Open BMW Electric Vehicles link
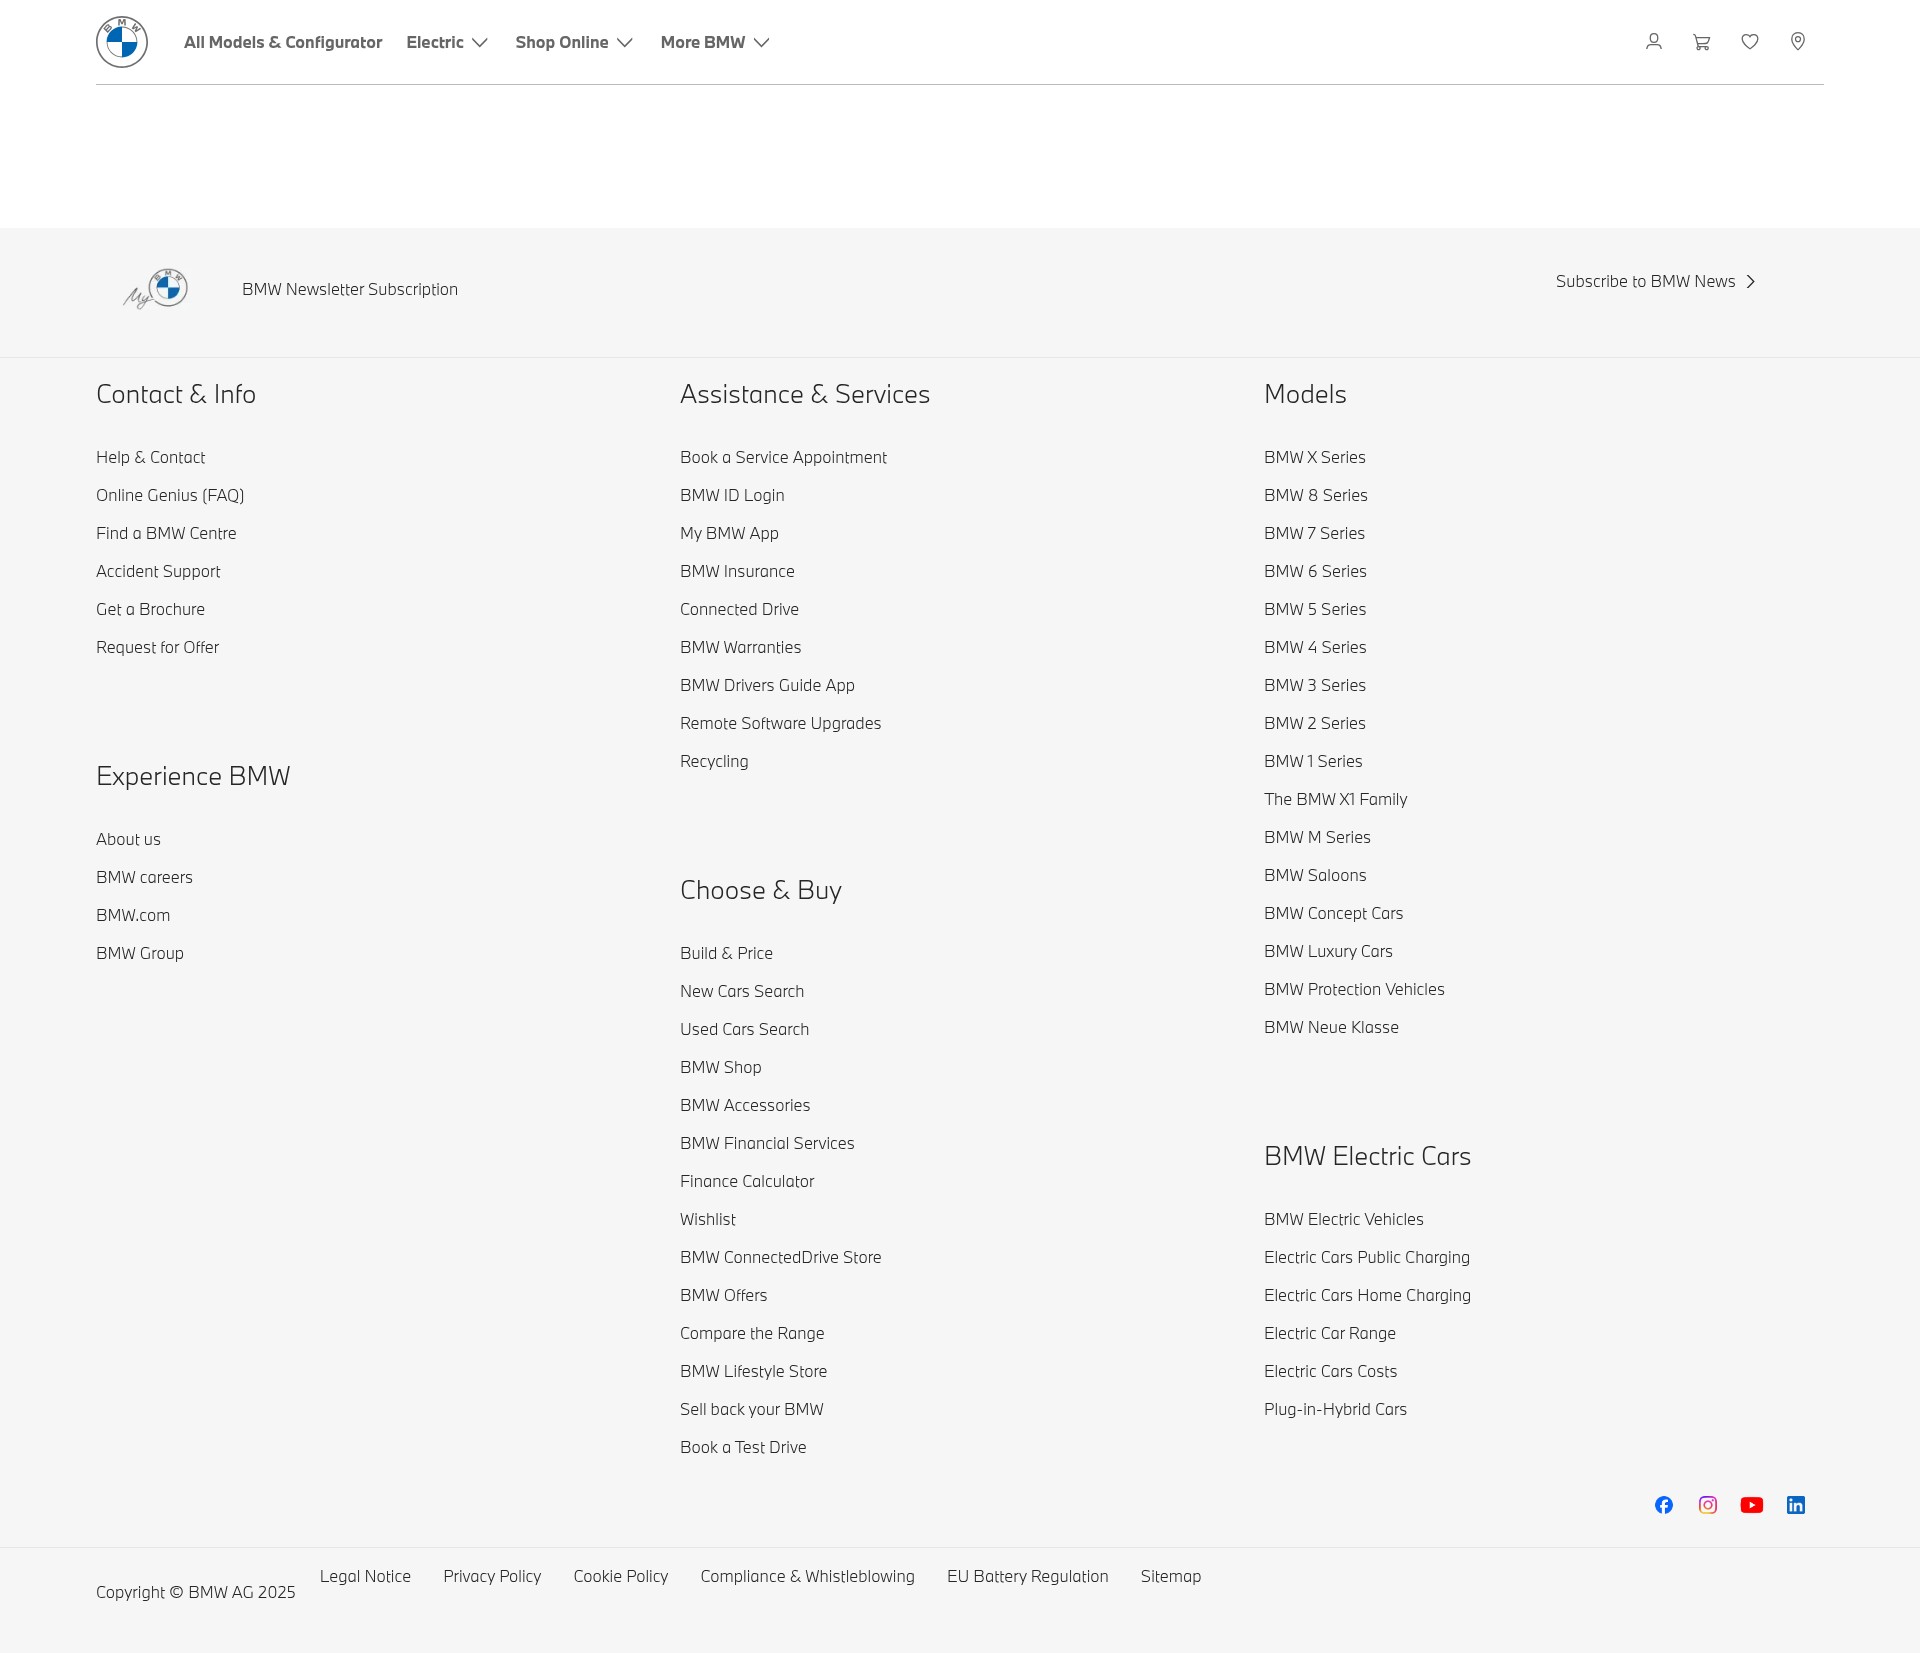 pos(1343,1219)
